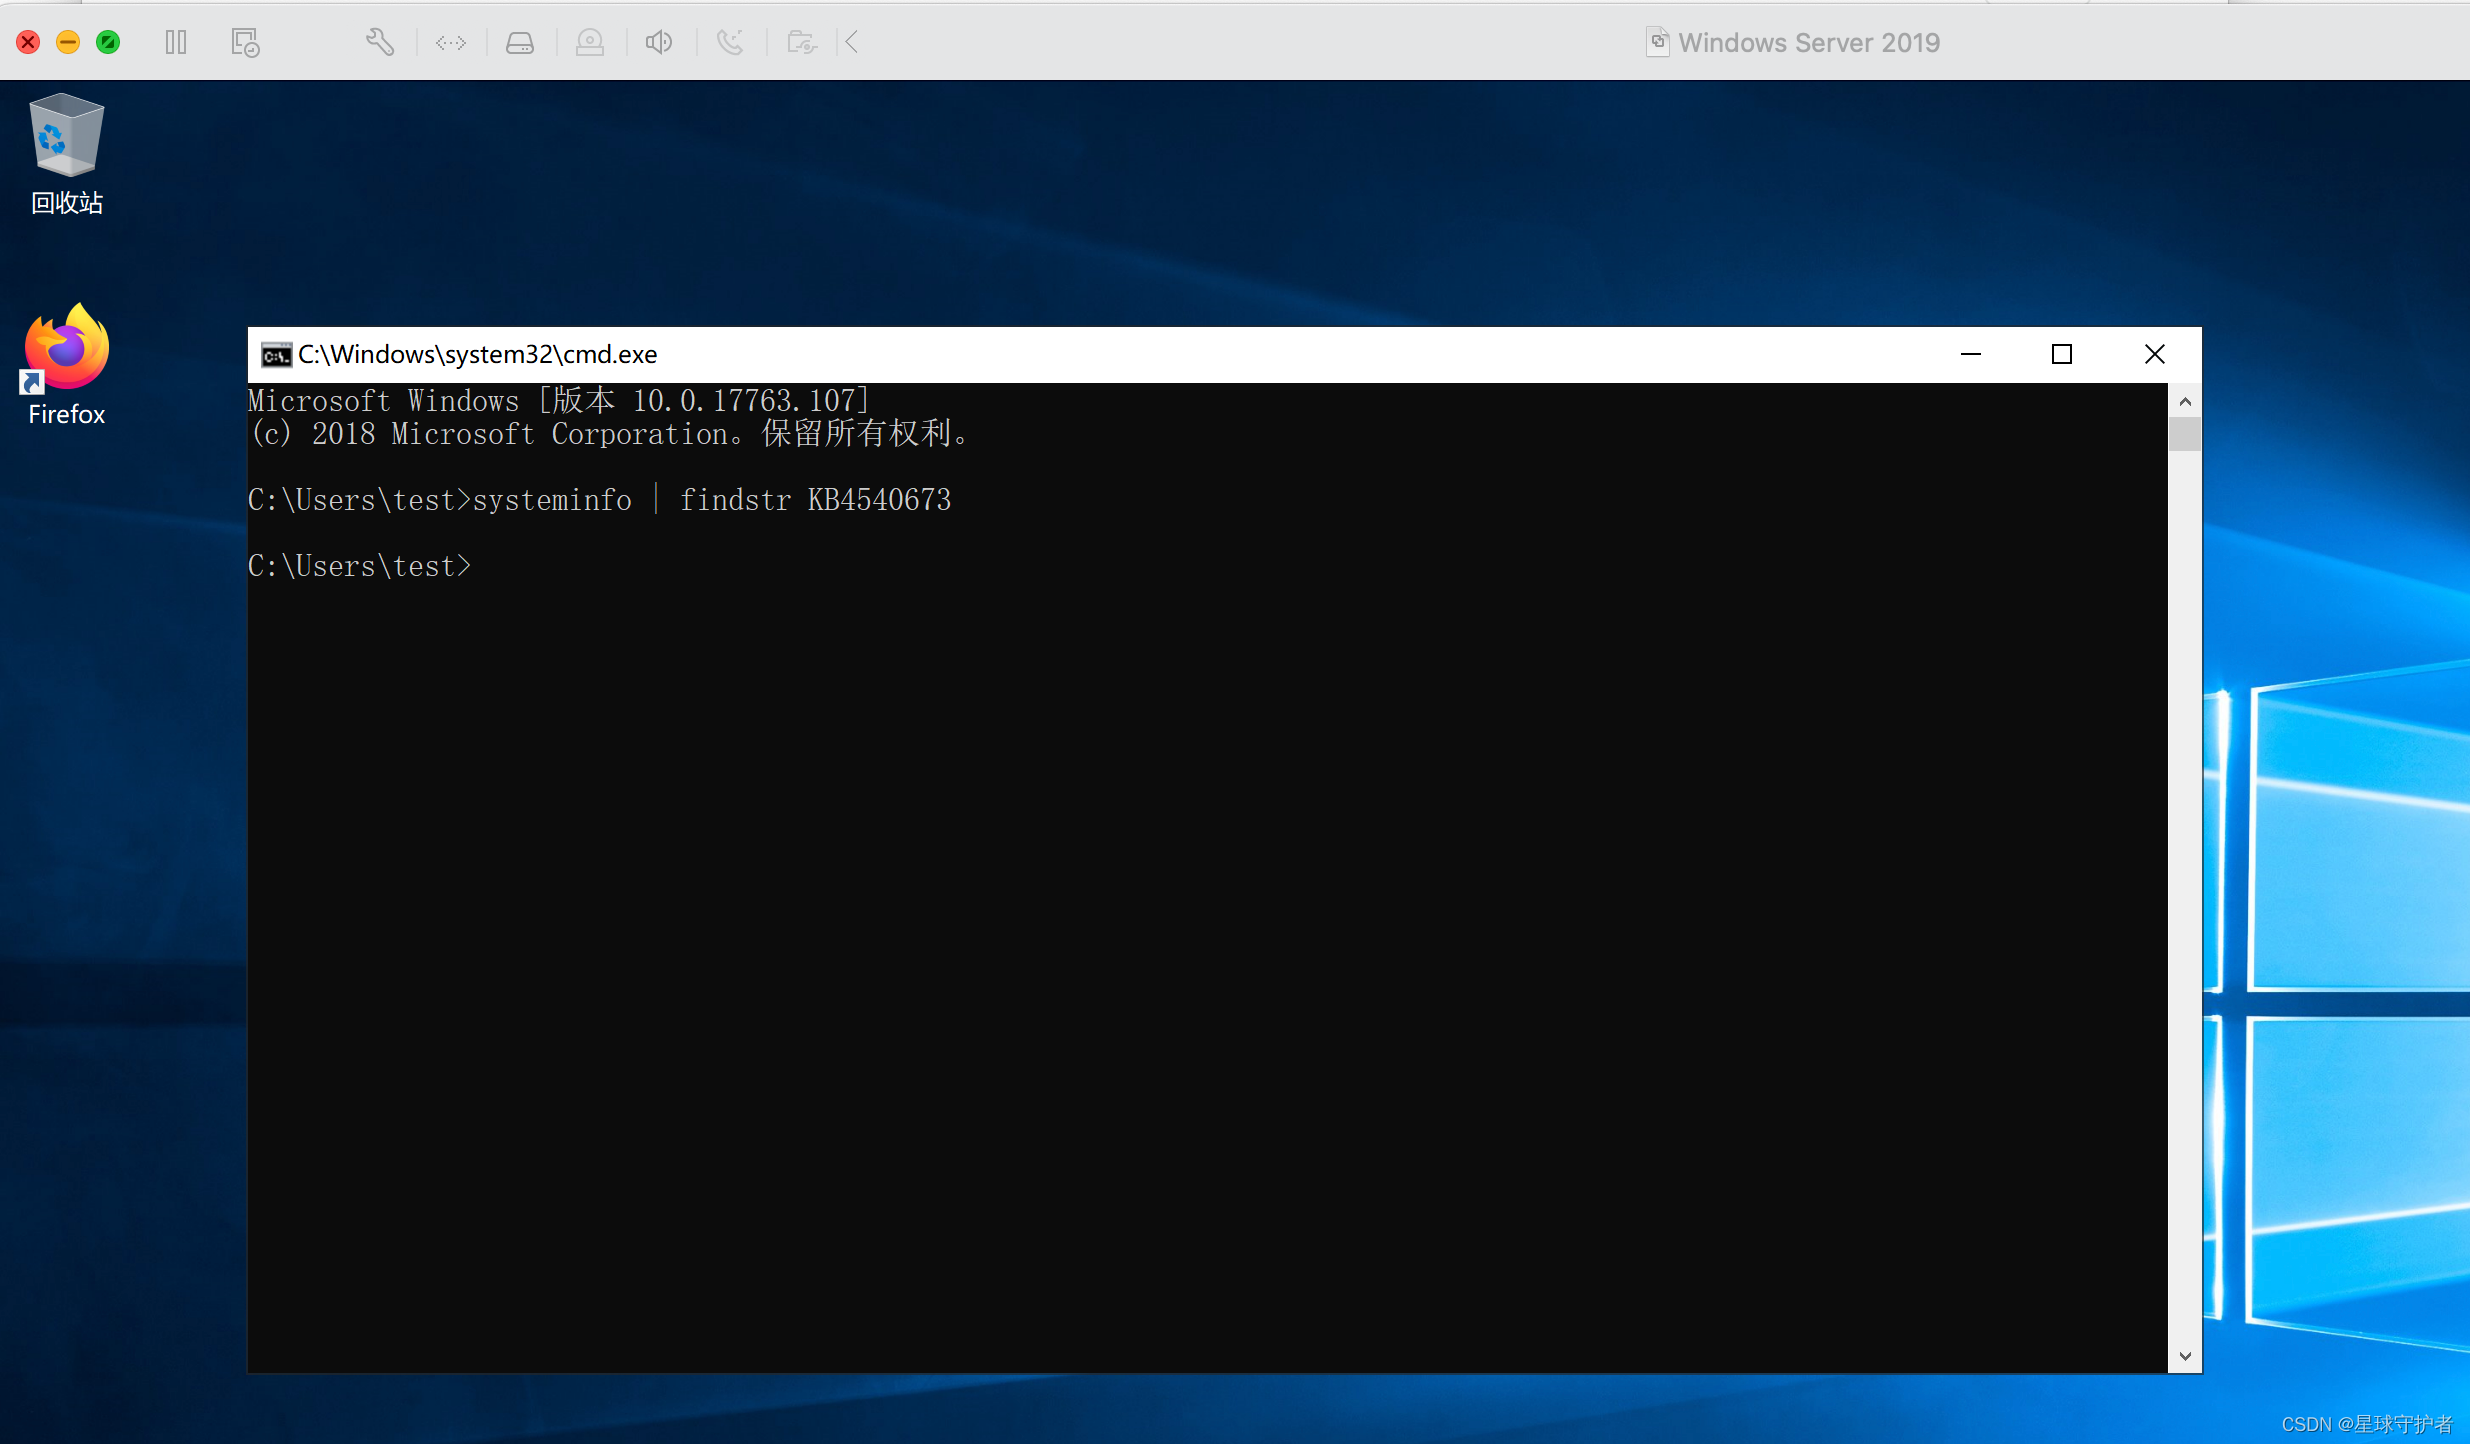Select the Windows Server 2019 tab label
Image resolution: width=2470 pixels, height=1444 pixels.
(1808, 42)
